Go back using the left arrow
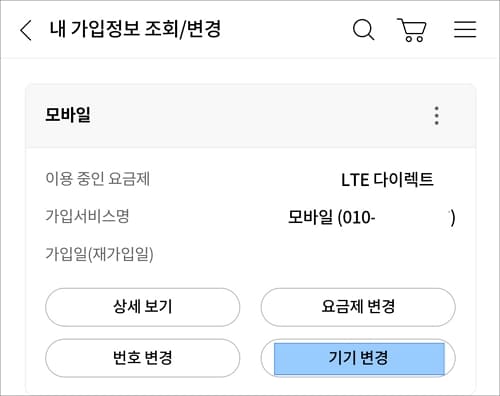The image size is (500, 396). (x=26, y=30)
